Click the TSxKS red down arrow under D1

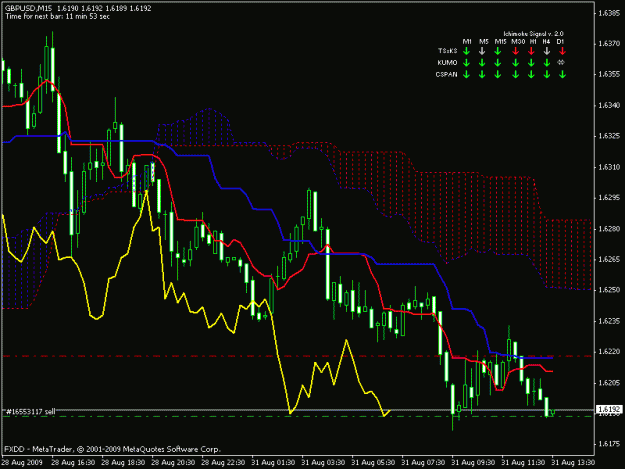tap(562, 51)
